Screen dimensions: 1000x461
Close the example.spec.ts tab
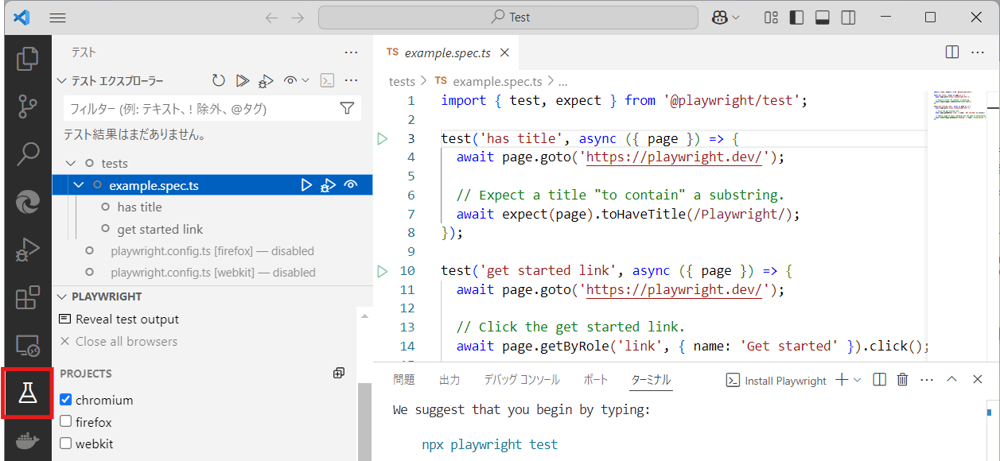pyautogui.click(x=504, y=53)
